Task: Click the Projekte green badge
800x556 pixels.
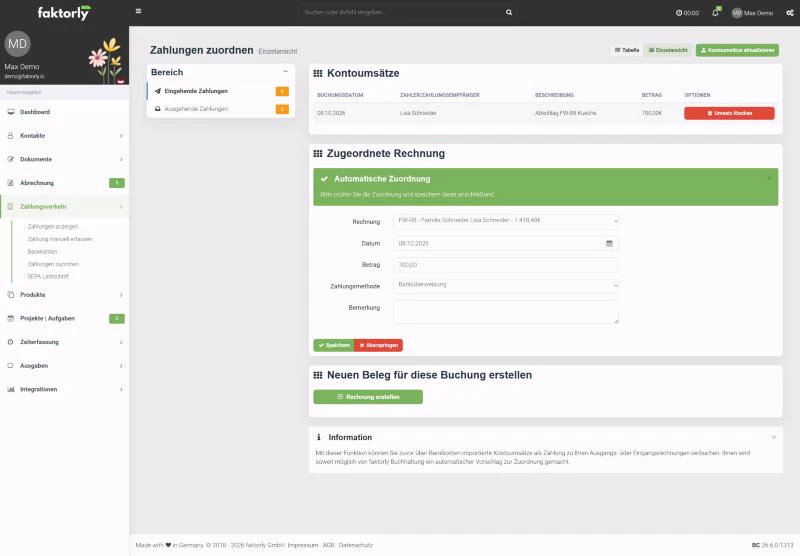Action: click(117, 319)
